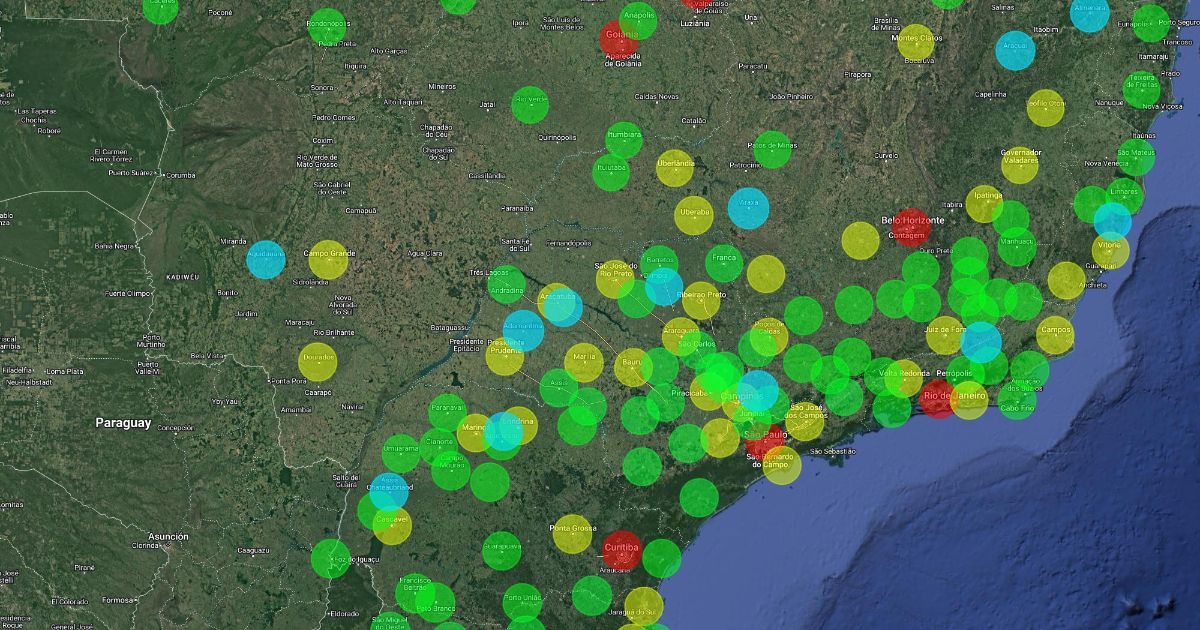1200x630 pixels.
Task: Click the Paraguay country label
Action: 123,423
